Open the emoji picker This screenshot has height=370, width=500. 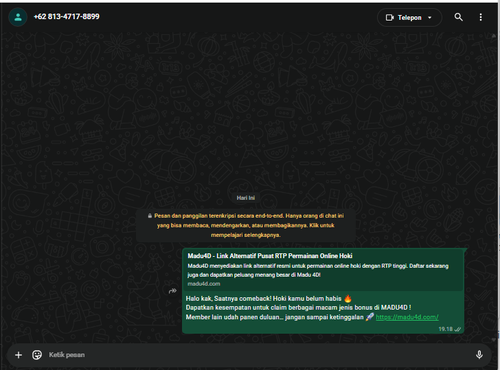(37, 355)
